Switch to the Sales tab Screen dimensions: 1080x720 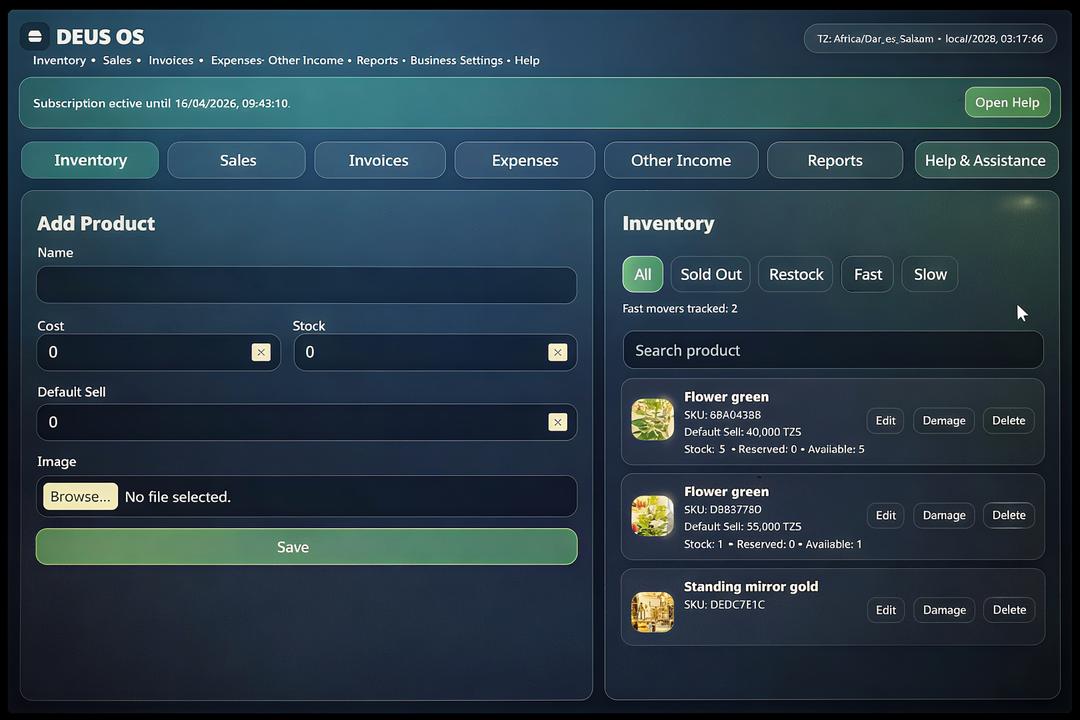tap(237, 160)
